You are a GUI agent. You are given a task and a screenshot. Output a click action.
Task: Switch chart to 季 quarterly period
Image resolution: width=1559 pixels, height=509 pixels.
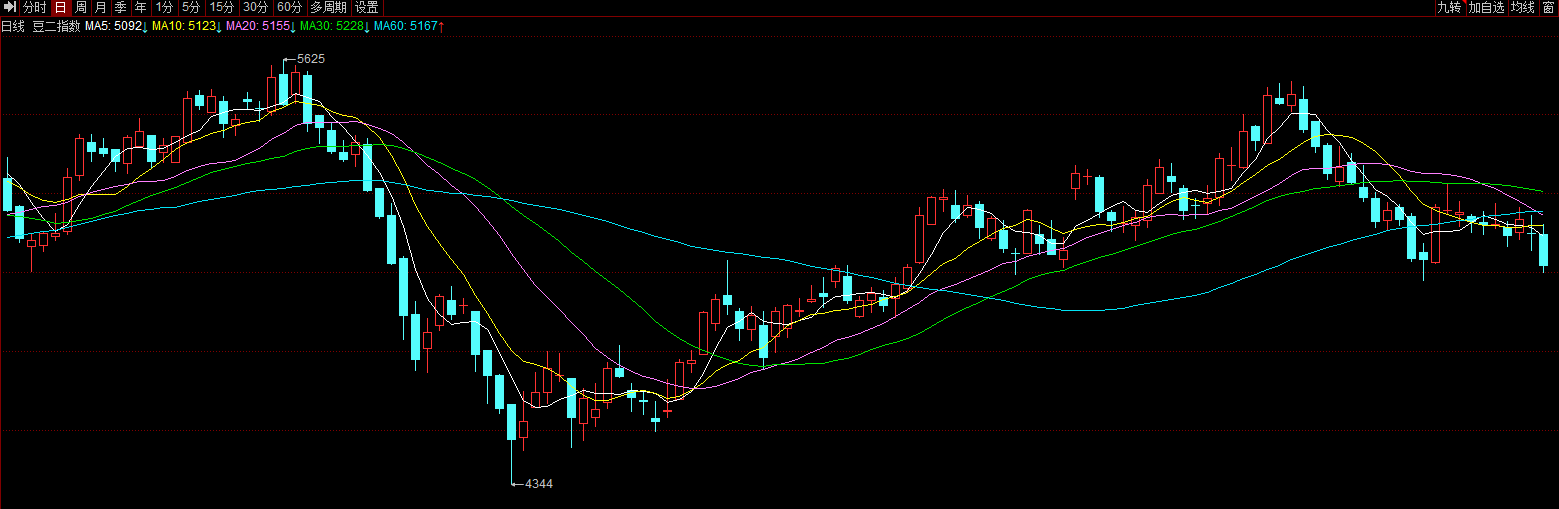pos(121,7)
